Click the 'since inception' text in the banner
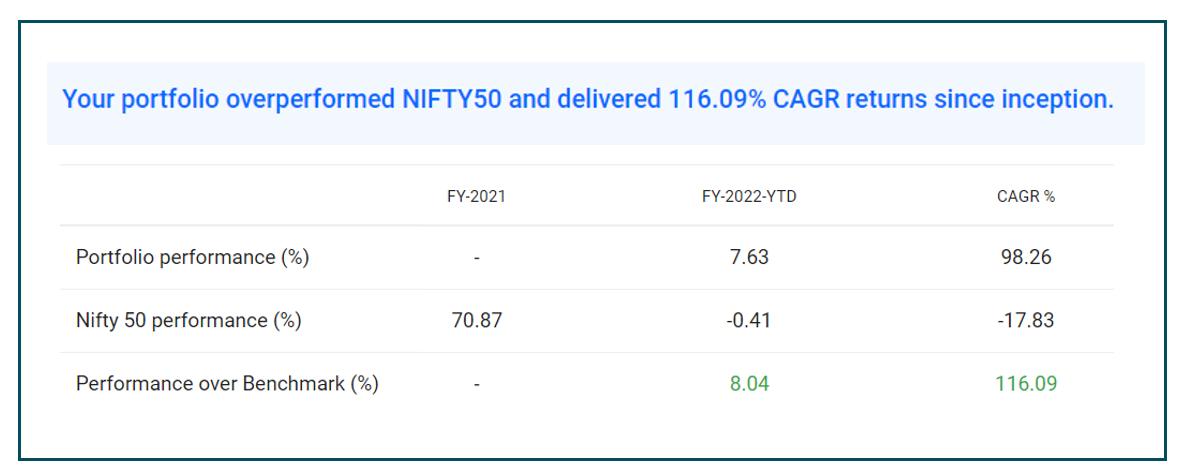Image resolution: width=1179 pixels, height=473 pixels. [x=1018, y=100]
